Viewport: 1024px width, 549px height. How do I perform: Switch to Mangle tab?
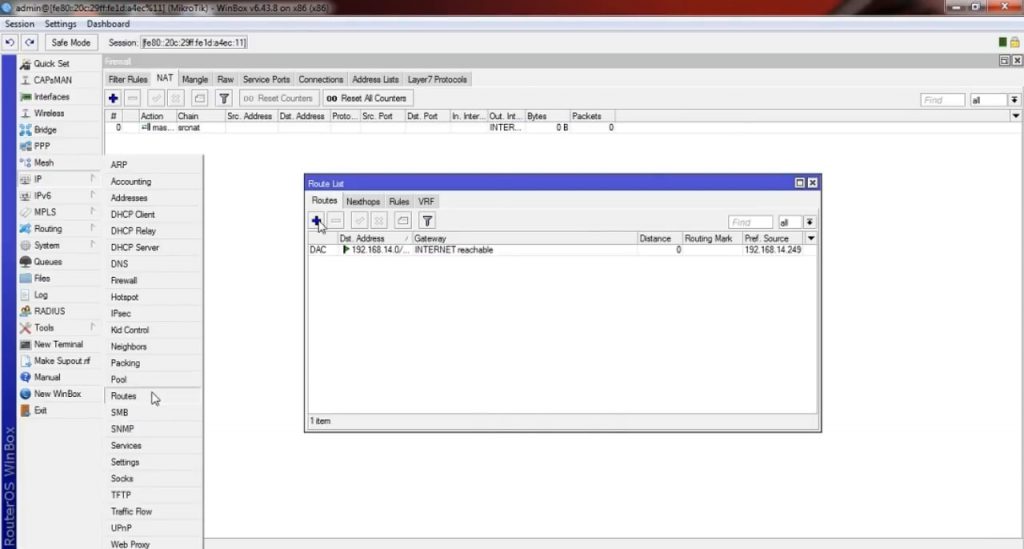195,80
